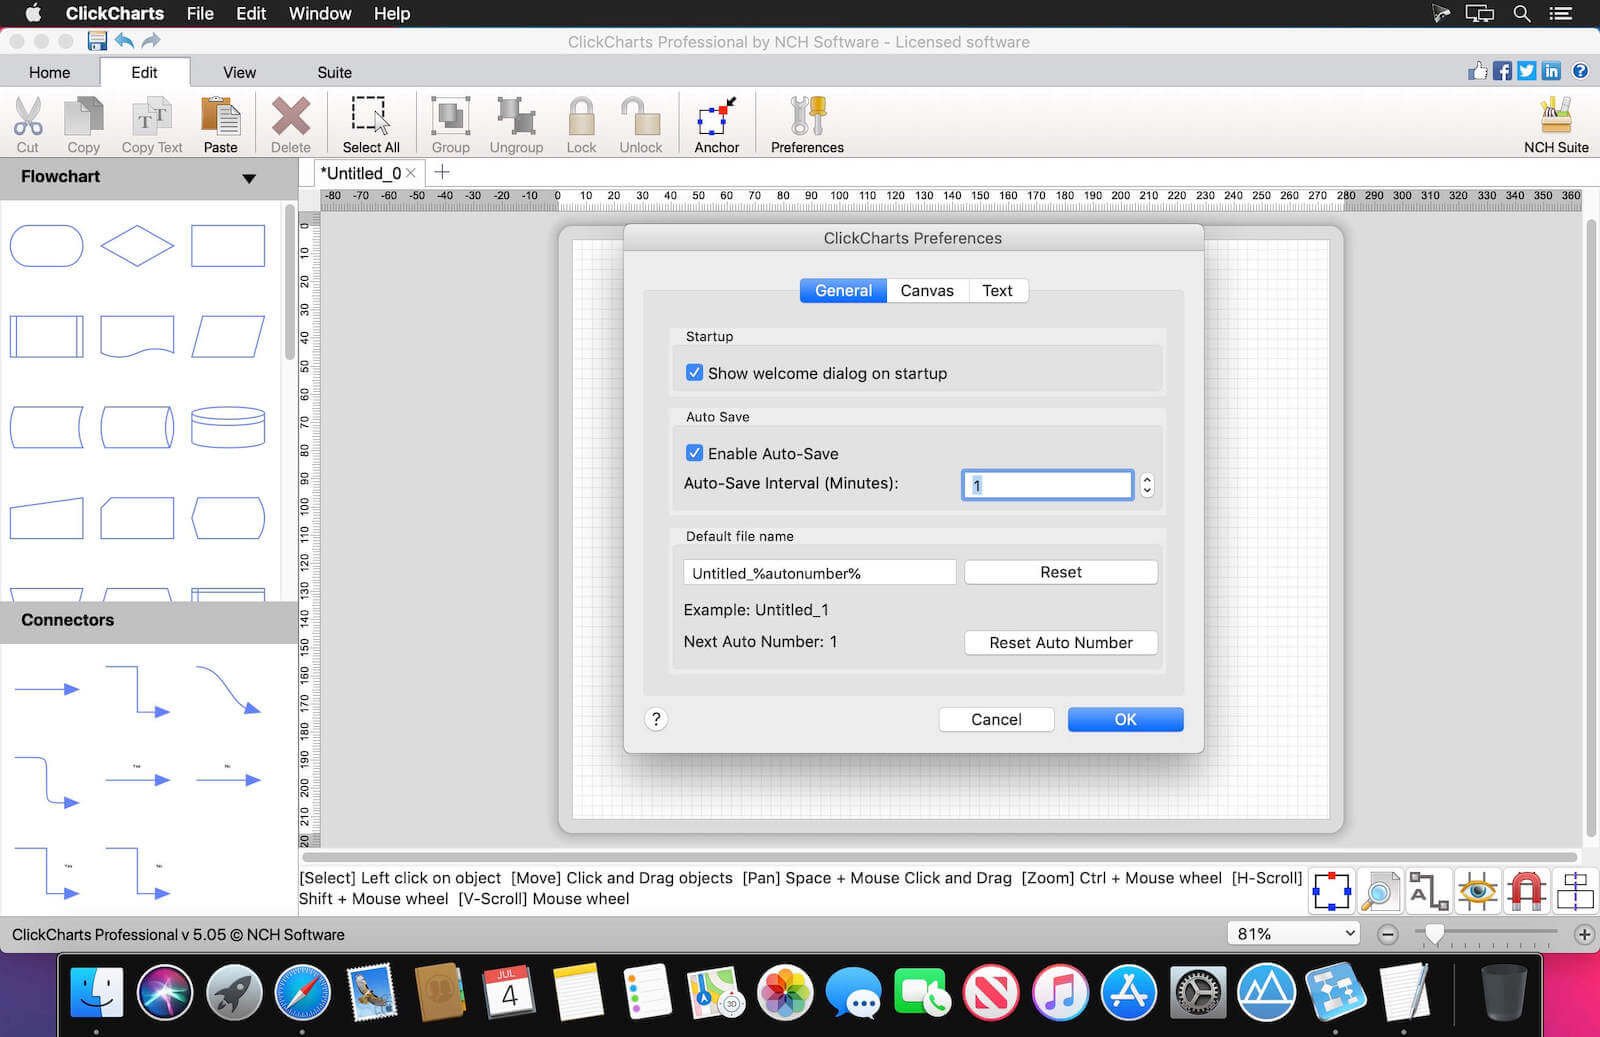The height and width of the screenshot is (1037, 1600).
Task: Select the Anchor tool in the toolbar
Action: tap(716, 118)
